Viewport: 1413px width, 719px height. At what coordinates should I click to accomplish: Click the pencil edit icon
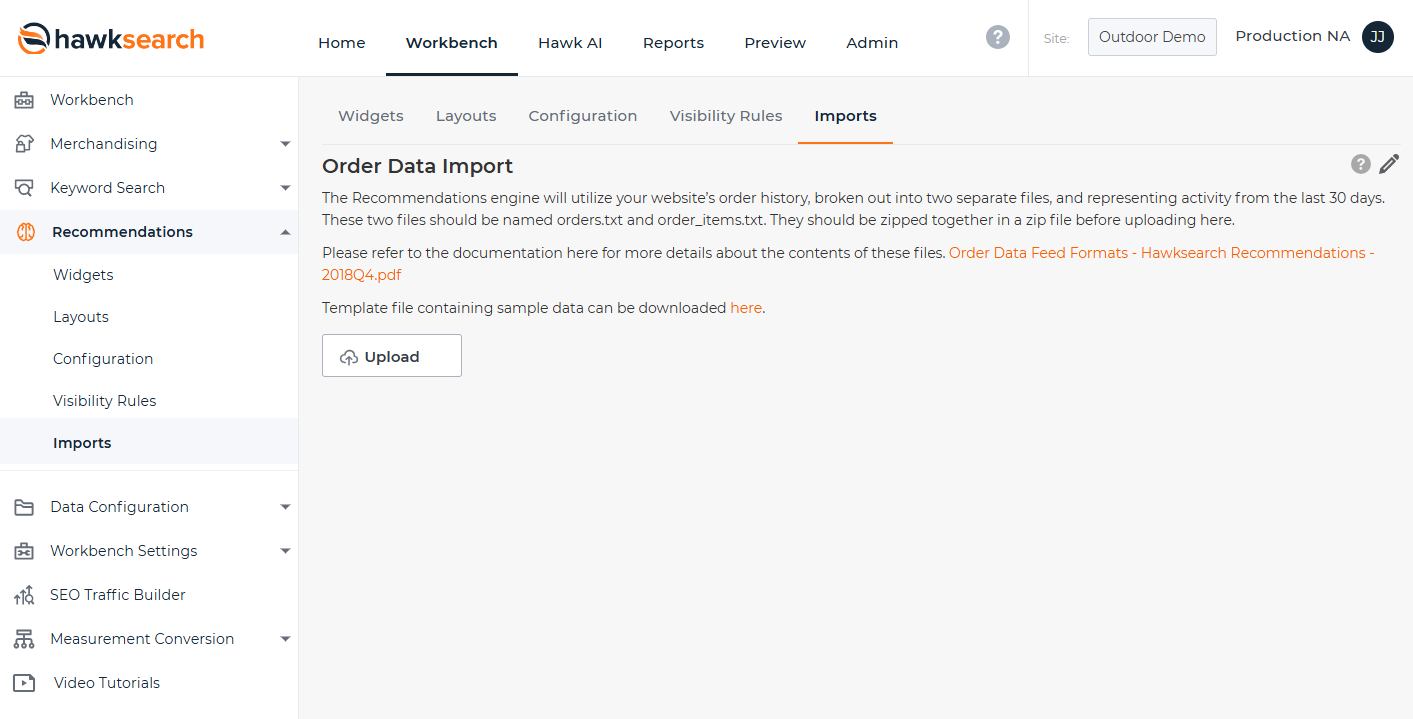1389,164
